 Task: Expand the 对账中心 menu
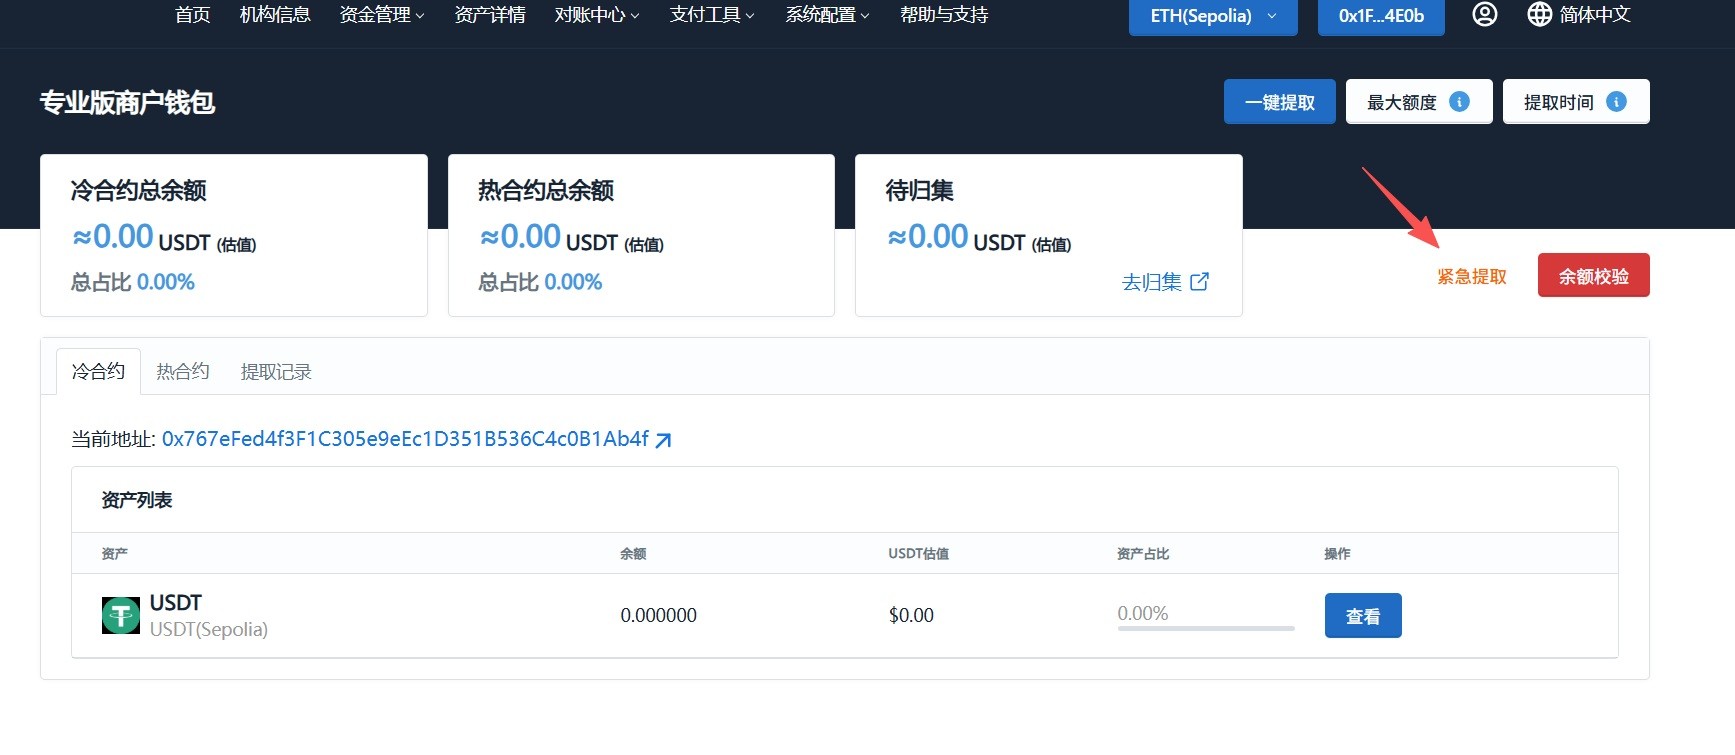[597, 15]
